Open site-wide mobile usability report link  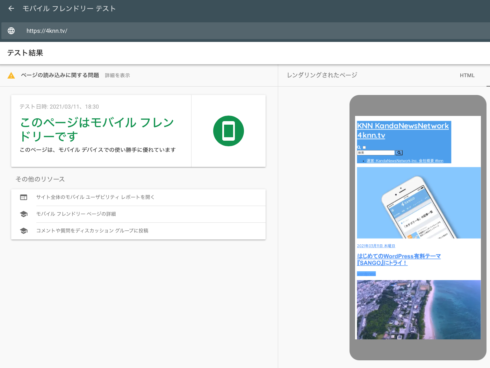[95, 197]
